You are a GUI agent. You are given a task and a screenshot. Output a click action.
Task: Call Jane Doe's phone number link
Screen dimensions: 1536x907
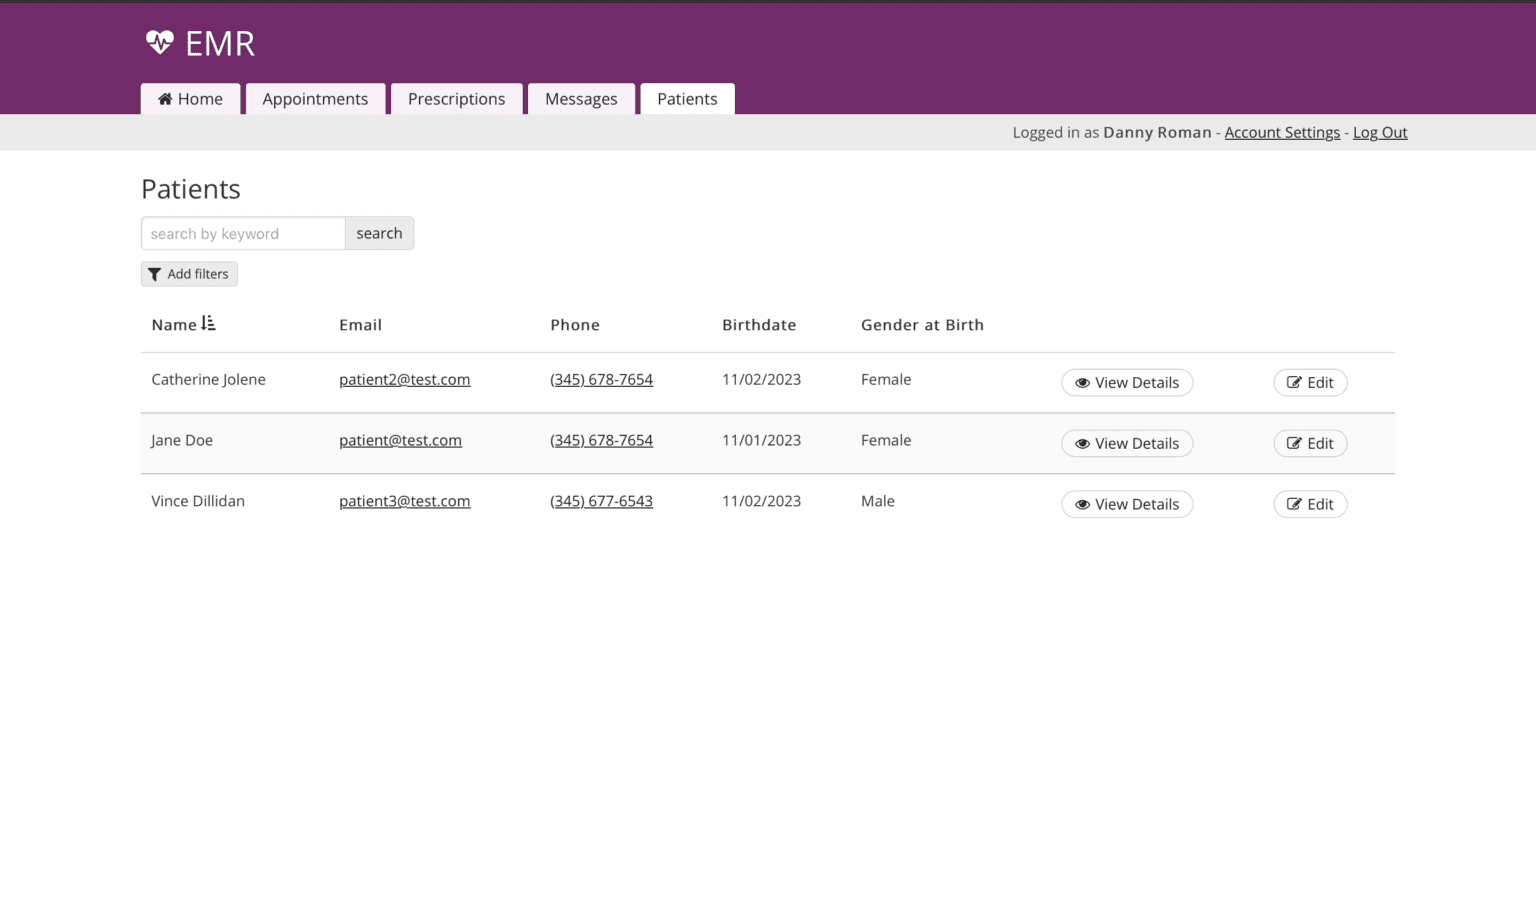point(601,440)
